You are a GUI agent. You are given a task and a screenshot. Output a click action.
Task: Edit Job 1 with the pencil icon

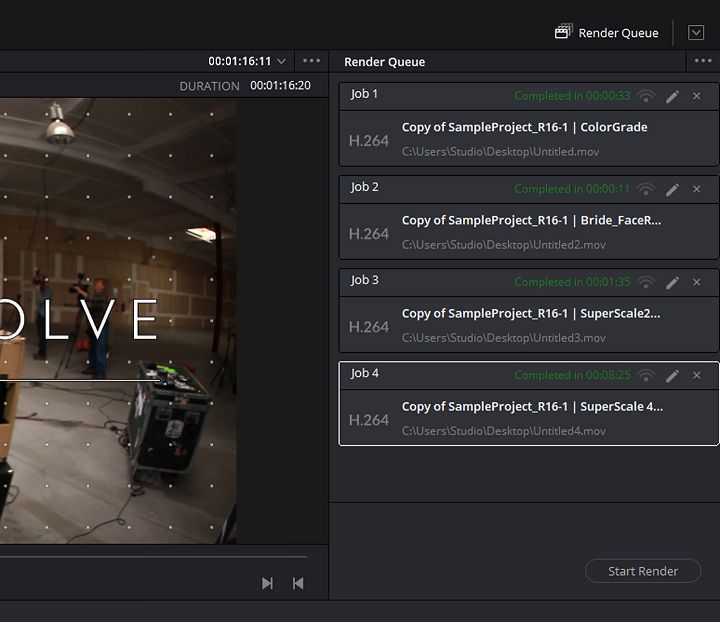pyautogui.click(x=672, y=96)
